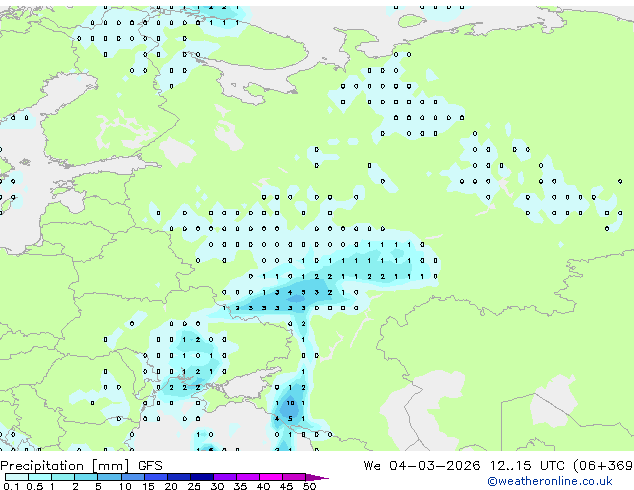The height and width of the screenshot is (490, 634).
Task: Click the '20' legend scale label
Action: pyautogui.click(x=171, y=486)
